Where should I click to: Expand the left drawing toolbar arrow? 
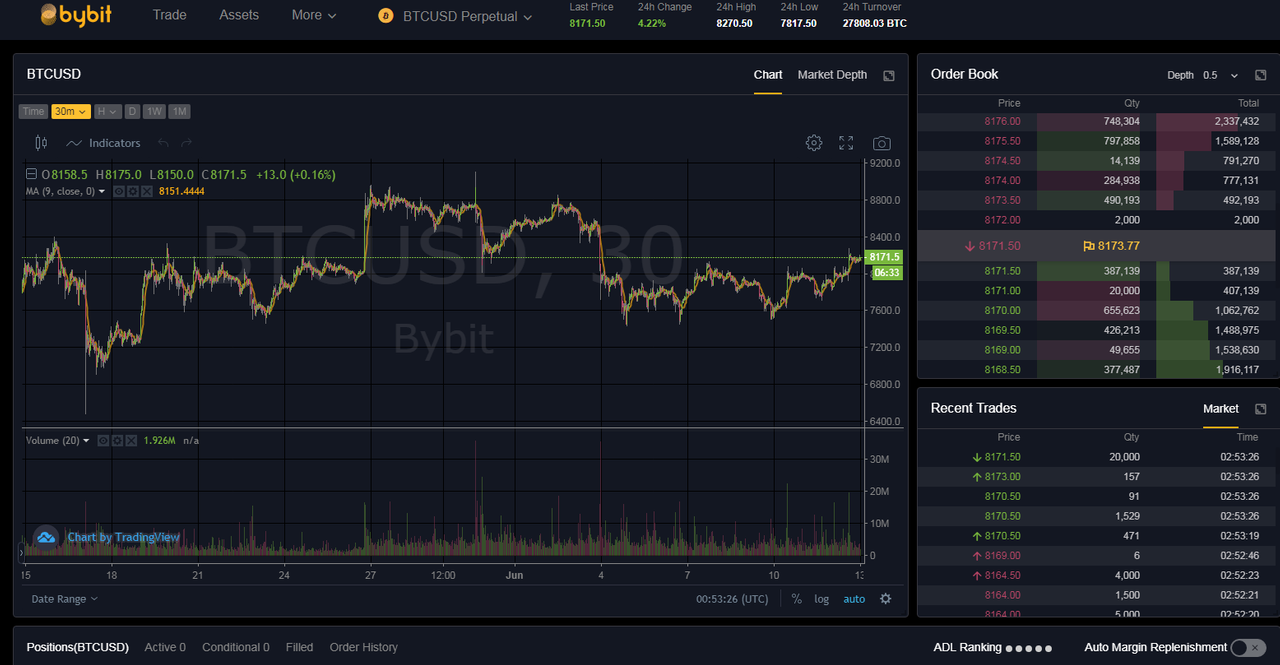20,551
